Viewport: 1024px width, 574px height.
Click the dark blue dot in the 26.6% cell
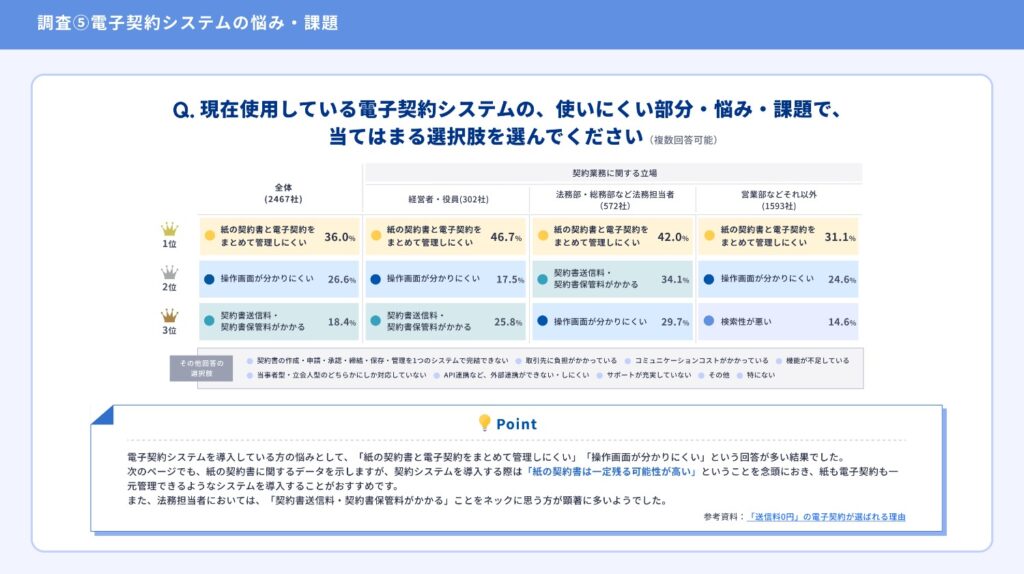(209, 279)
